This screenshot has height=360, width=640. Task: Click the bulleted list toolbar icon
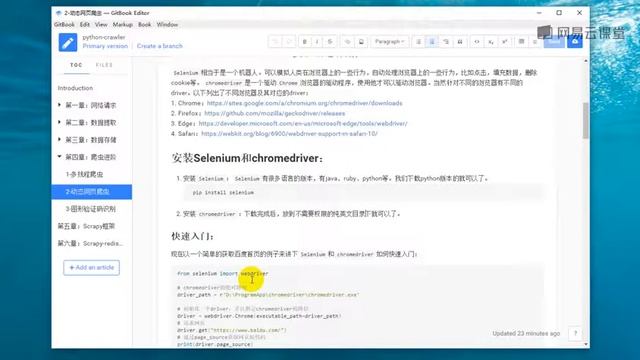click(x=418, y=42)
